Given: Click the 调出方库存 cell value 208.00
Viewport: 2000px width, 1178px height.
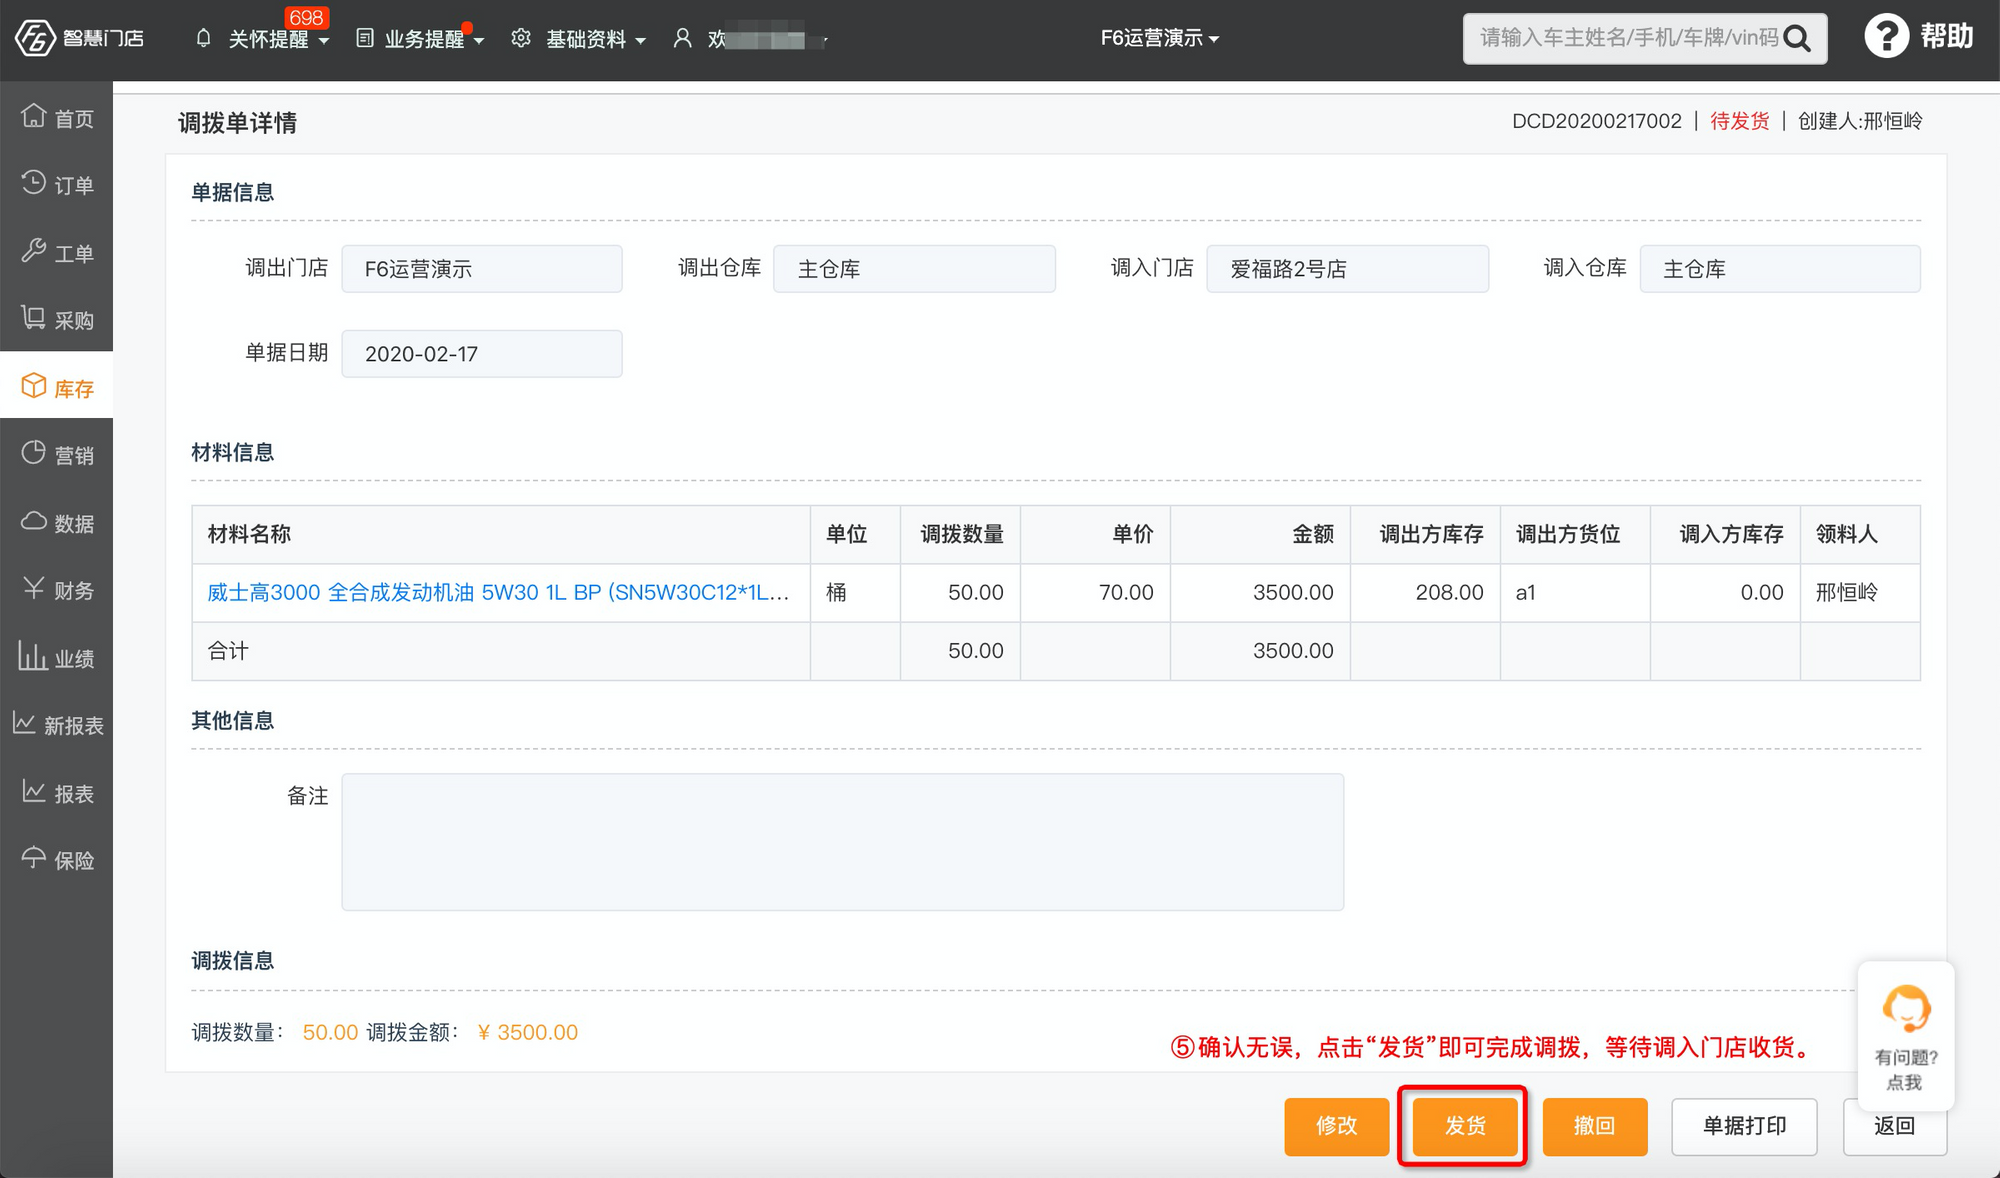Looking at the screenshot, I should (1449, 592).
